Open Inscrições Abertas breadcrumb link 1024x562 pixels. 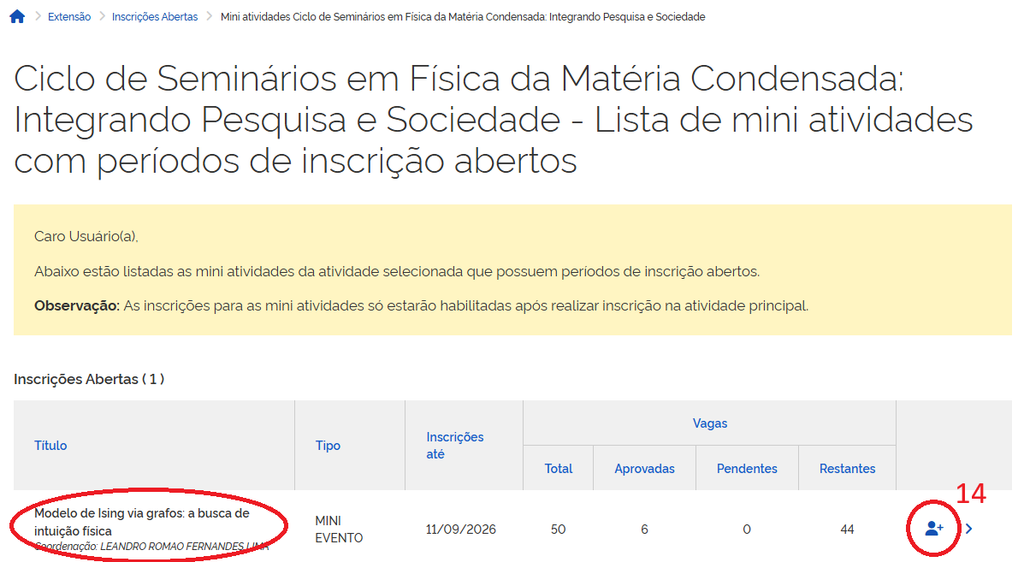[x=155, y=17]
